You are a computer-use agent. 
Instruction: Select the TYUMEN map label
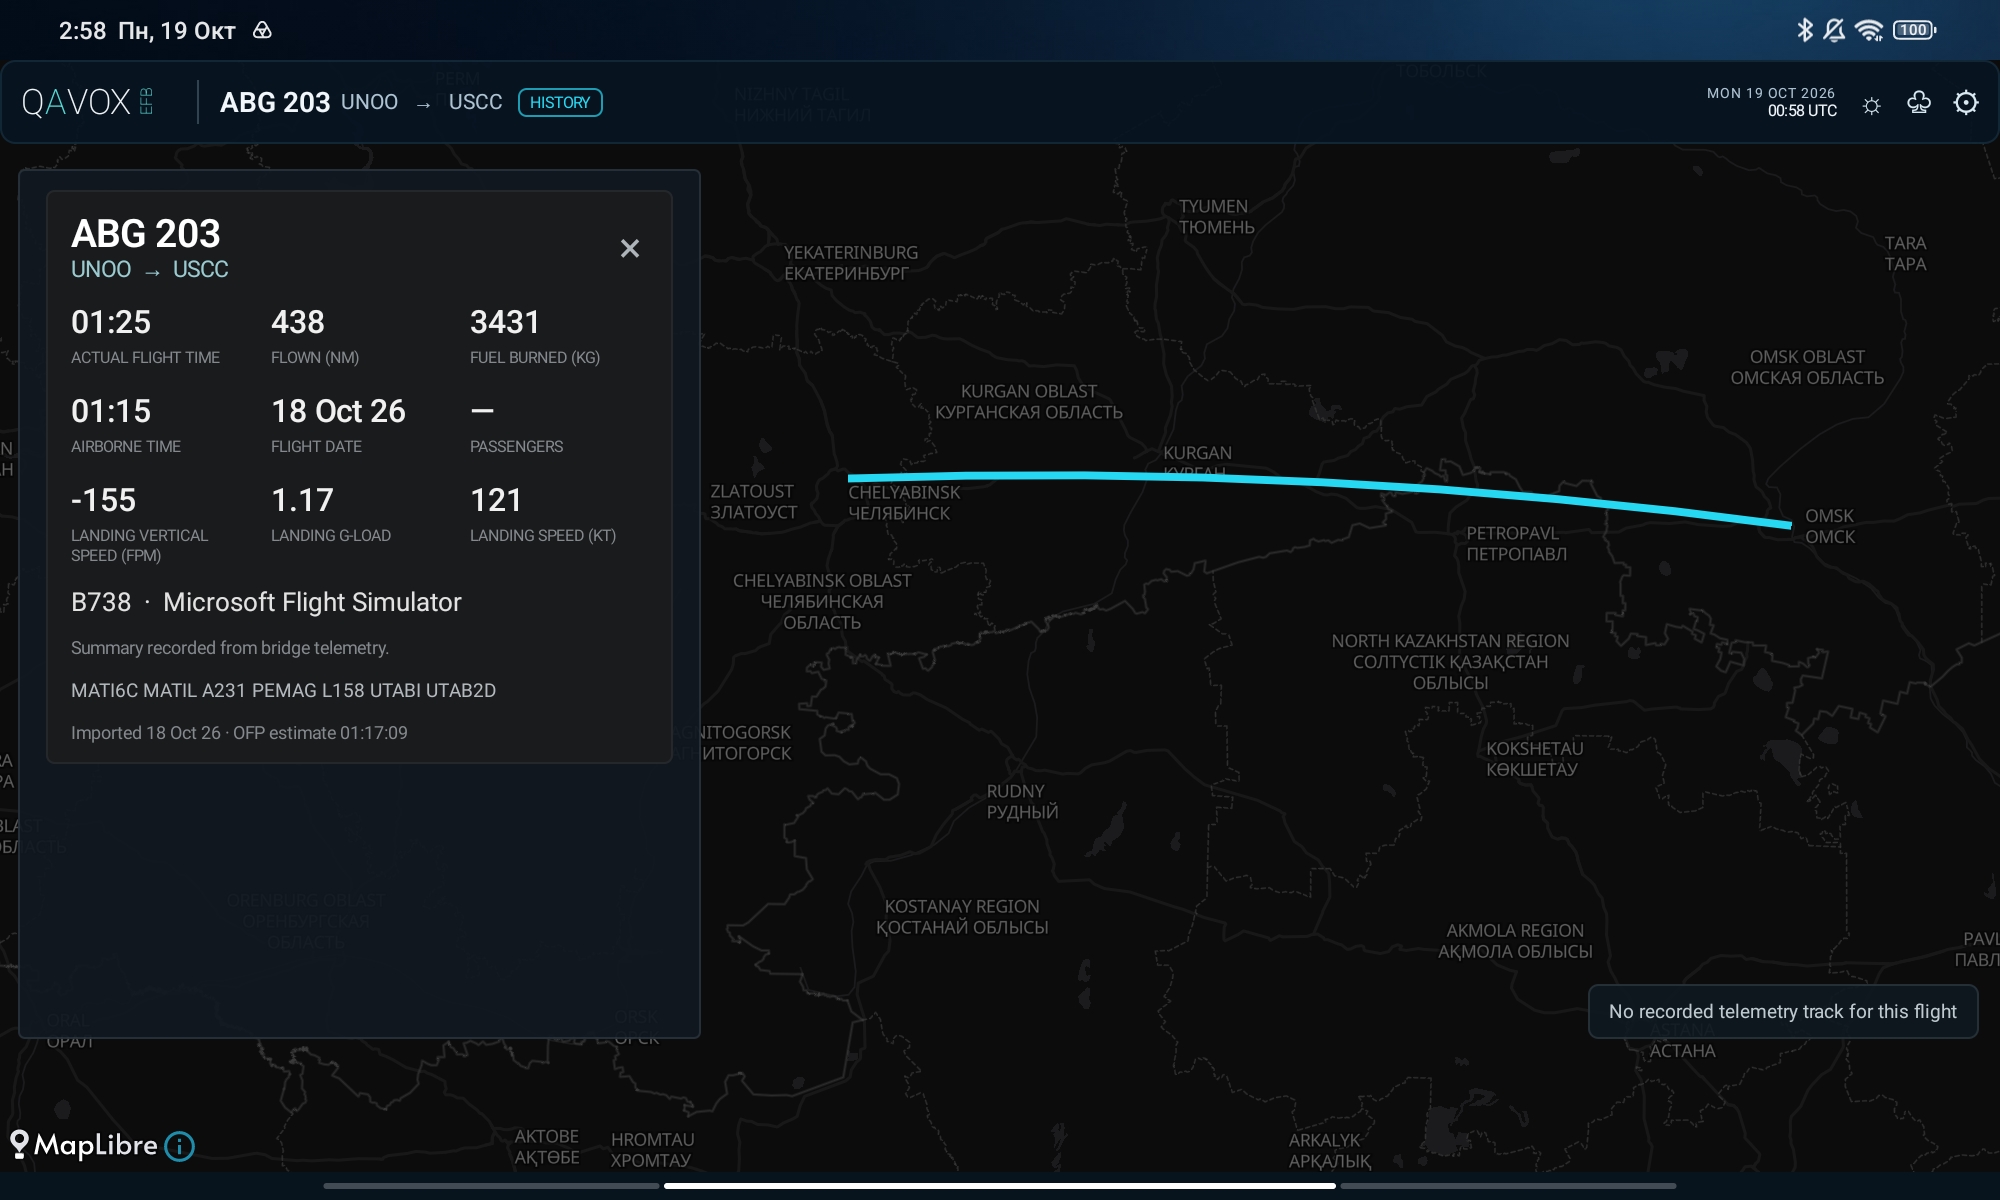point(1216,217)
